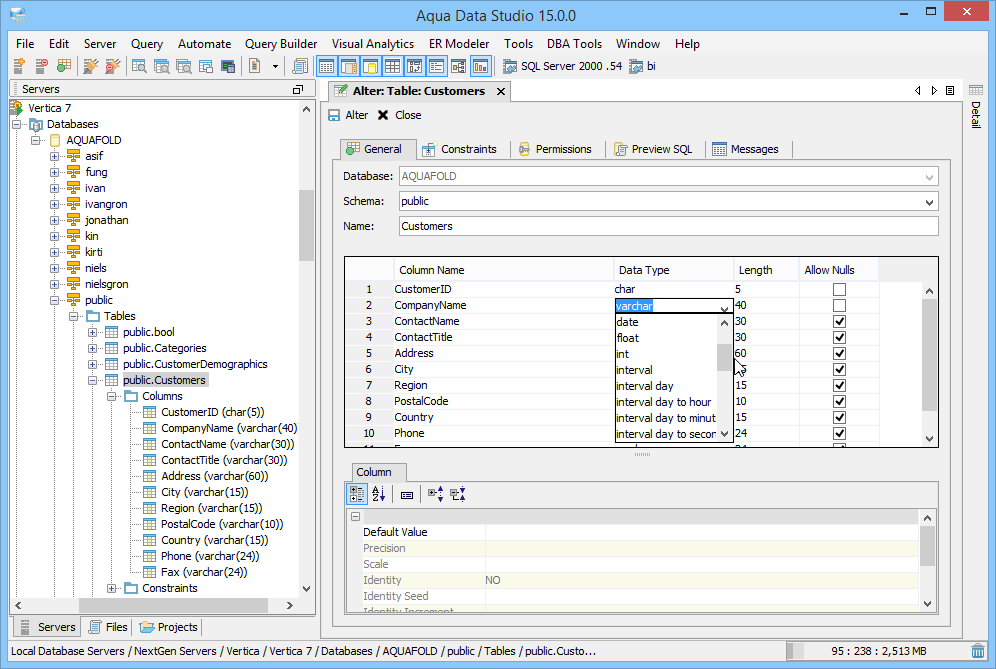Switch to the Files tab
This screenshot has height=669, width=996.
[109, 627]
